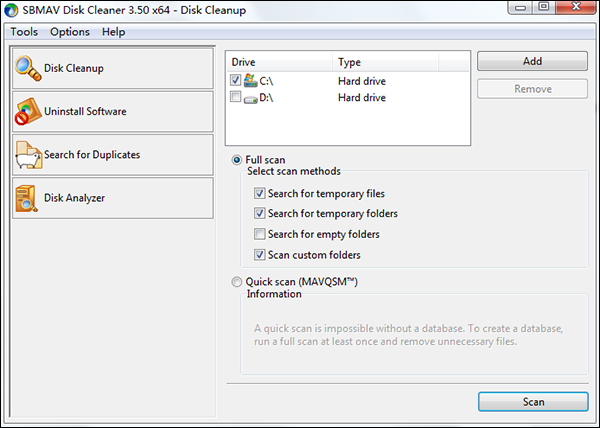Open the Tools menu

point(24,32)
